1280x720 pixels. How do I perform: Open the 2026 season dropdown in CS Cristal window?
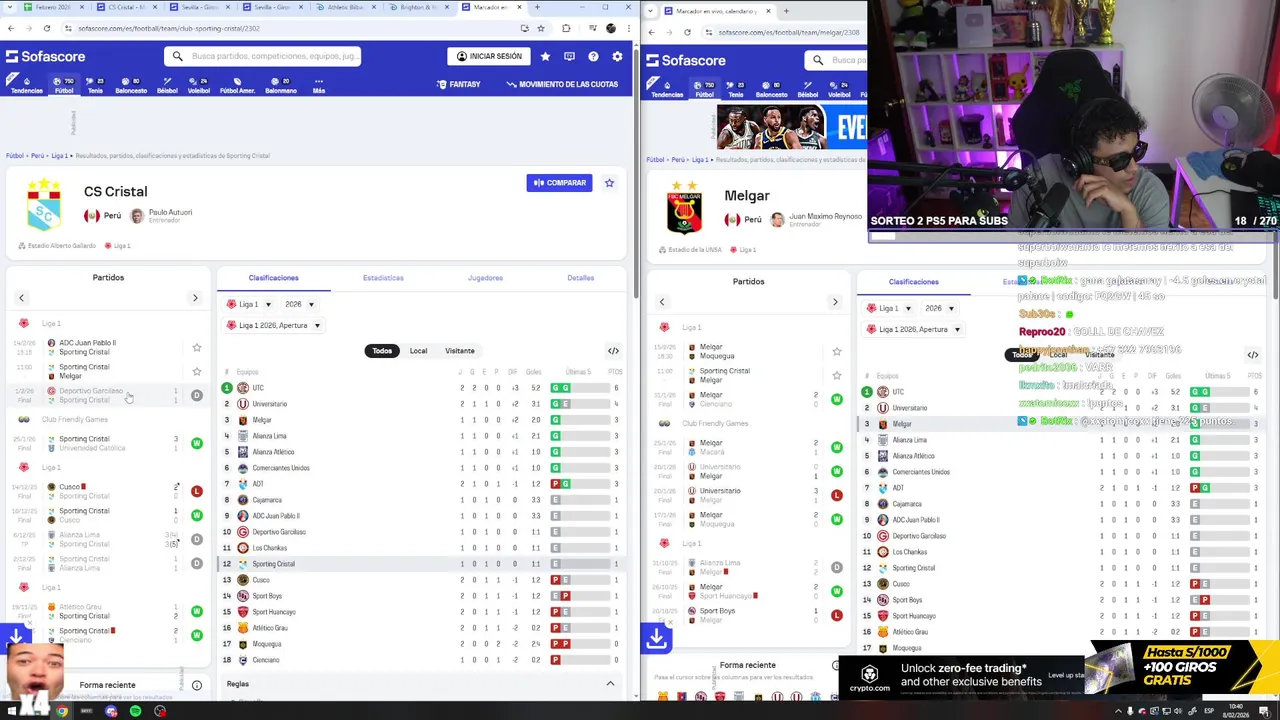click(x=298, y=304)
